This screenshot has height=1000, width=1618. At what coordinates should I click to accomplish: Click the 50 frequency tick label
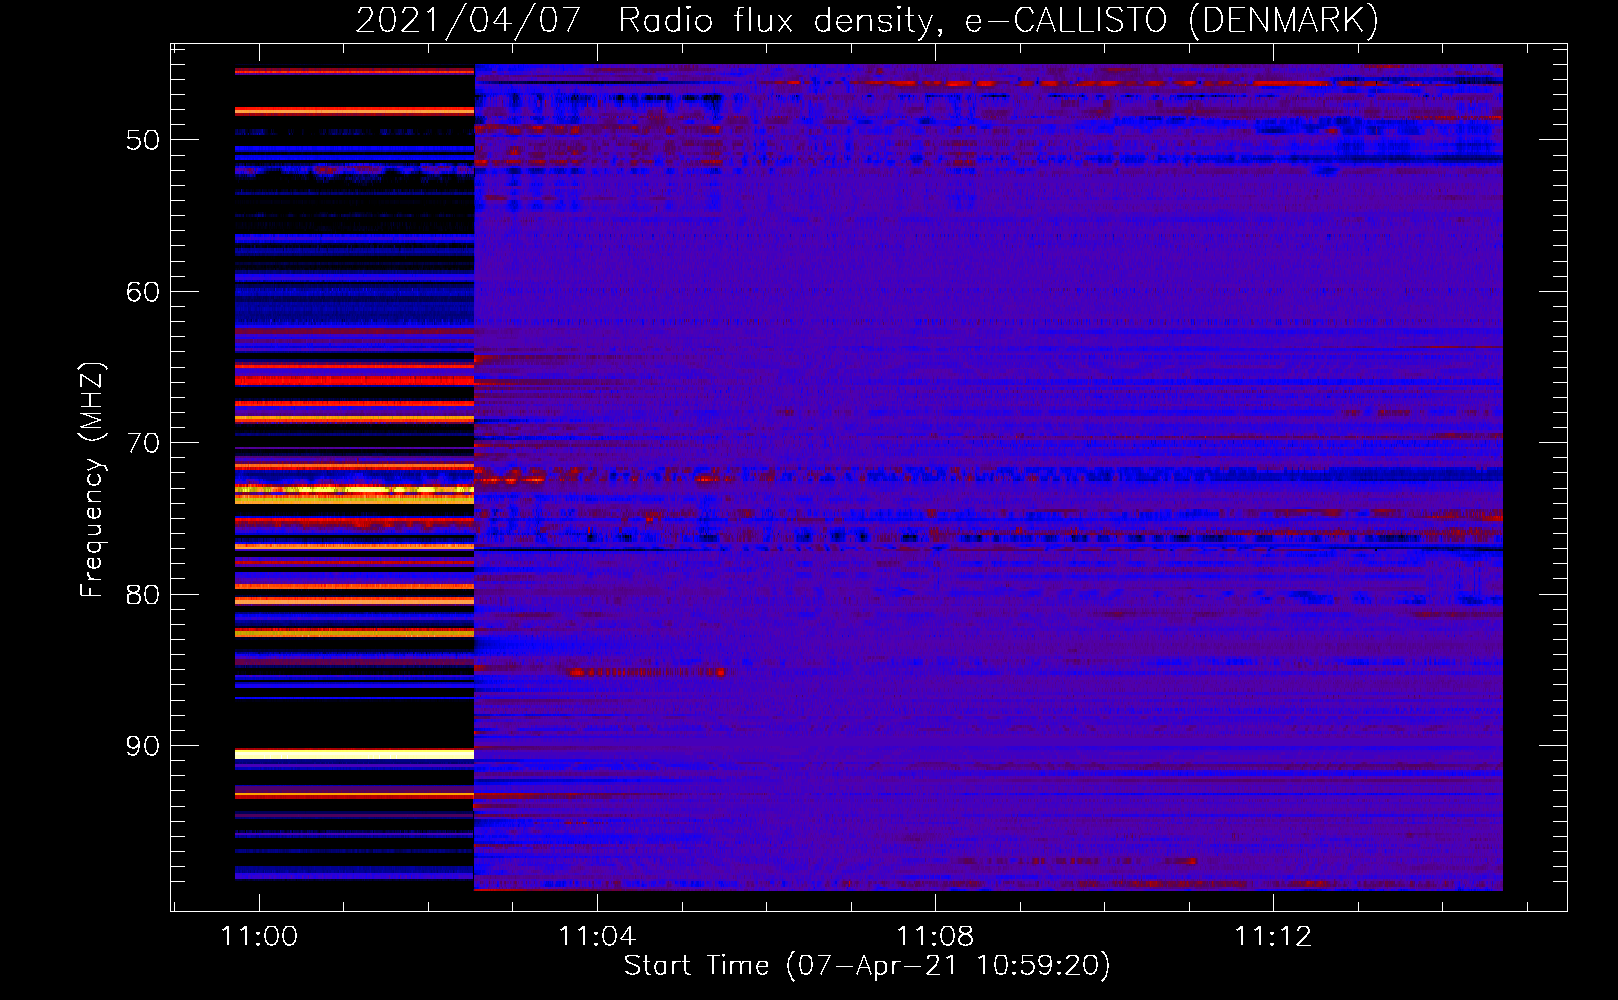pos(143,140)
